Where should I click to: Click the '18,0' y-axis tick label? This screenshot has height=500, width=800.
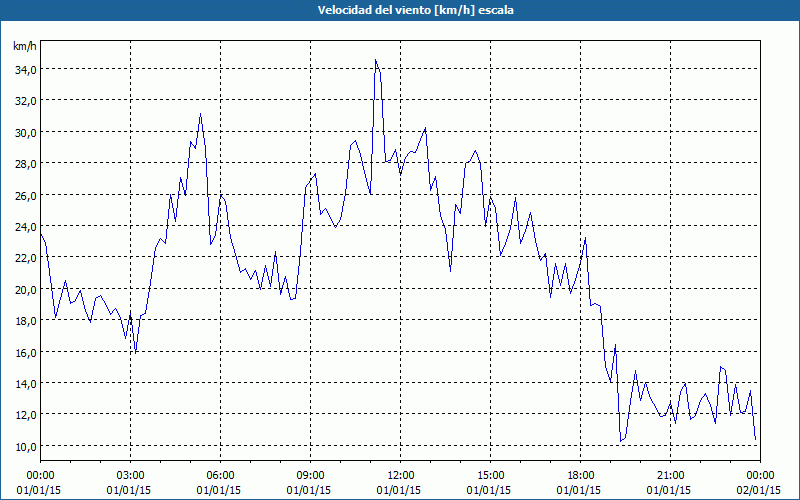(25, 320)
